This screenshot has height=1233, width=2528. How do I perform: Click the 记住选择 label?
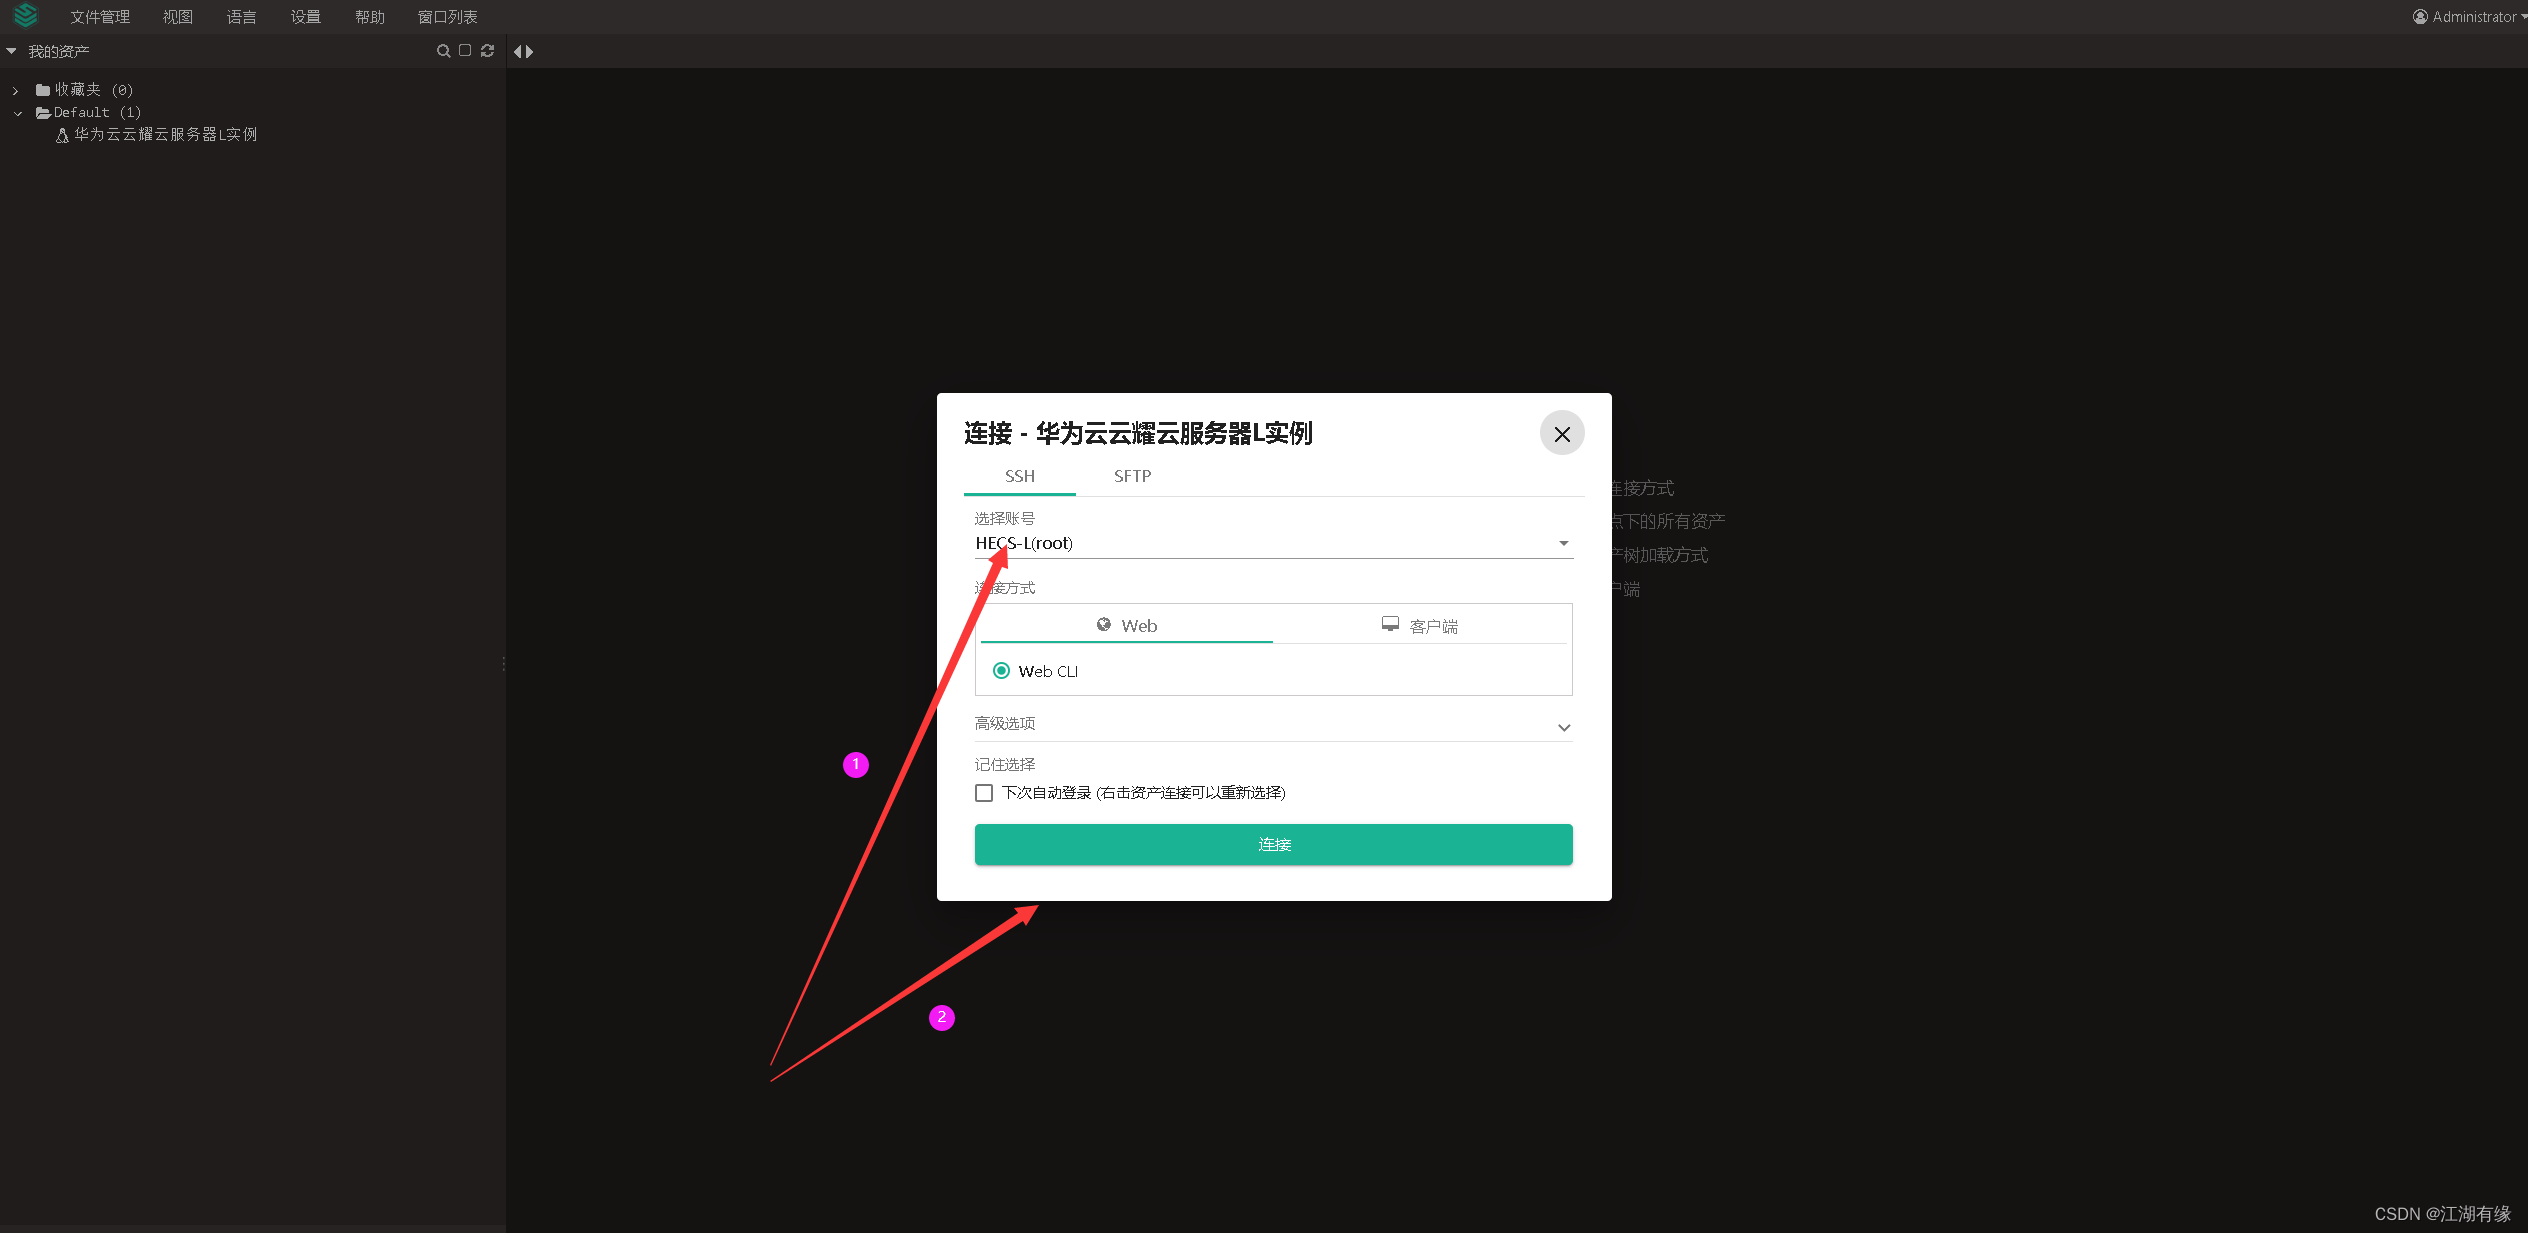1005,764
